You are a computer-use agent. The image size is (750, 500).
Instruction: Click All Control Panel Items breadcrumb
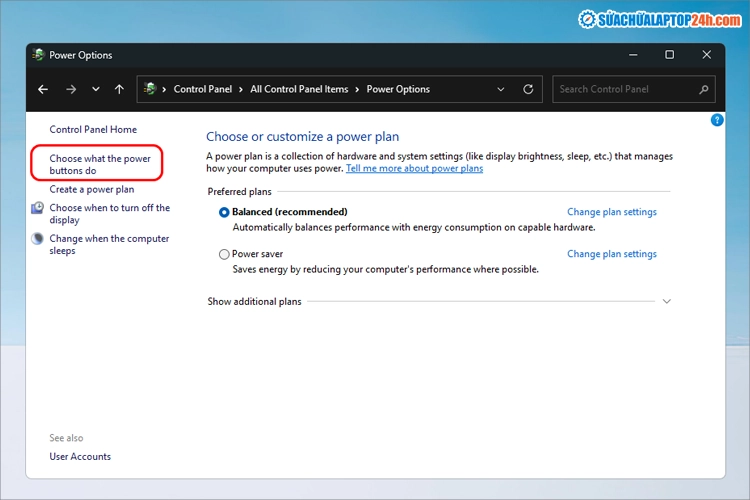pyautogui.click(x=299, y=89)
